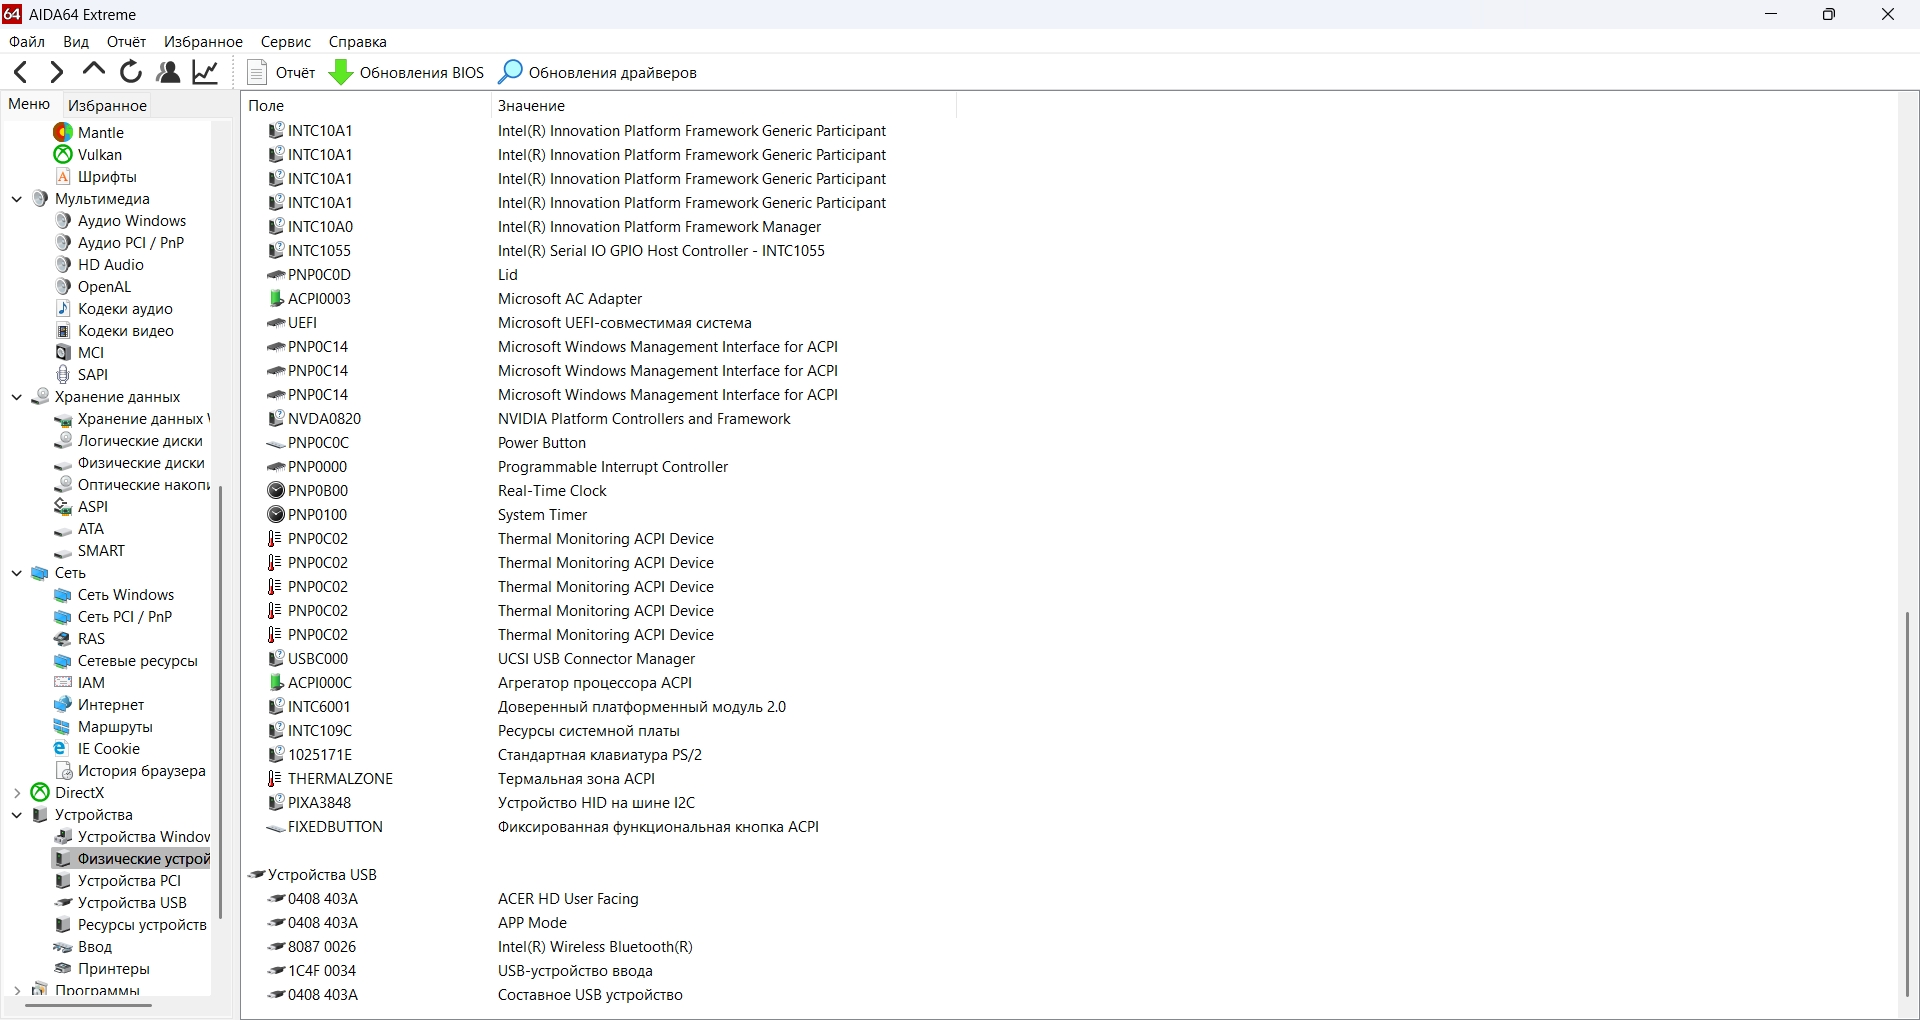Open the Файл menu
Screen dimensions: 1920x1020
pos(27,42)
